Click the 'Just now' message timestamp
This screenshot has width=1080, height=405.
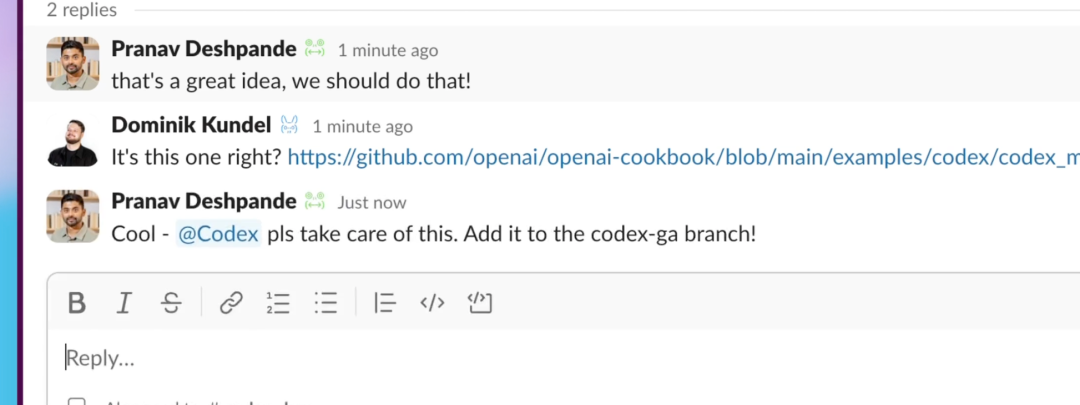point(372,203)
